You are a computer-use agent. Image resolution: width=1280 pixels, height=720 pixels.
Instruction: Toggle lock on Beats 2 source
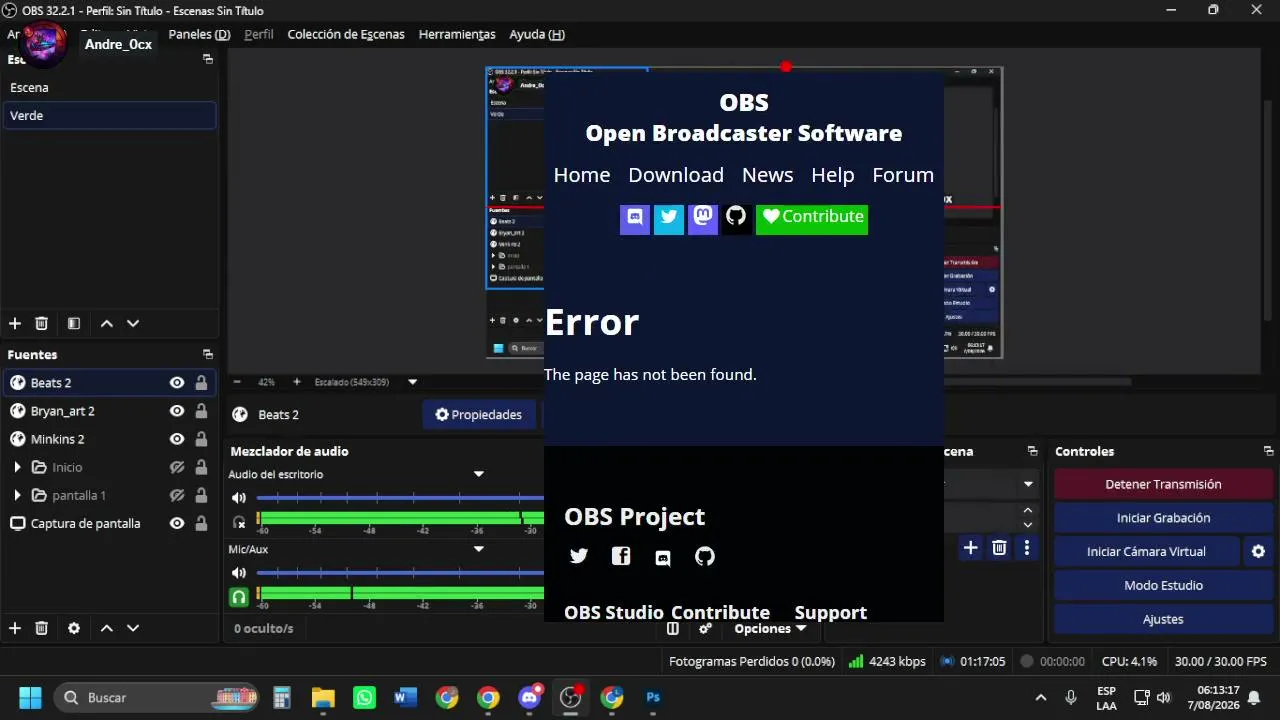click(201, 383)
